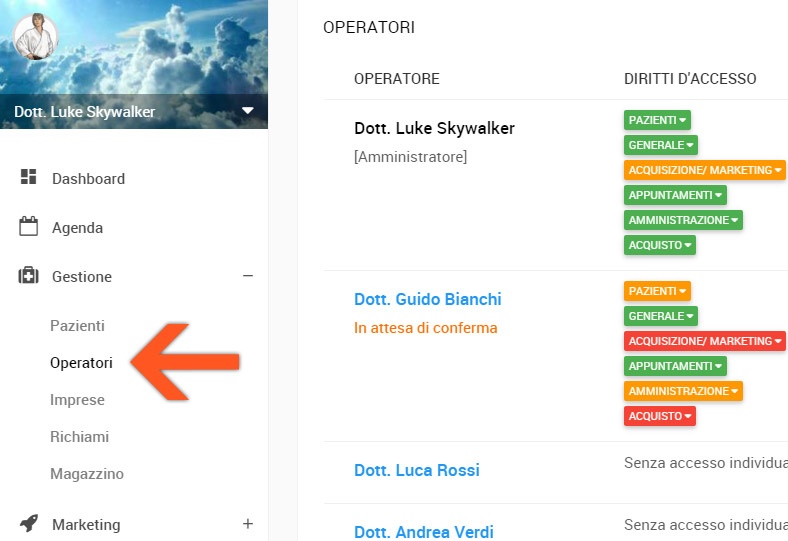
Task: Open Magazzino from the sidebar
Action: tap(86, 474)
